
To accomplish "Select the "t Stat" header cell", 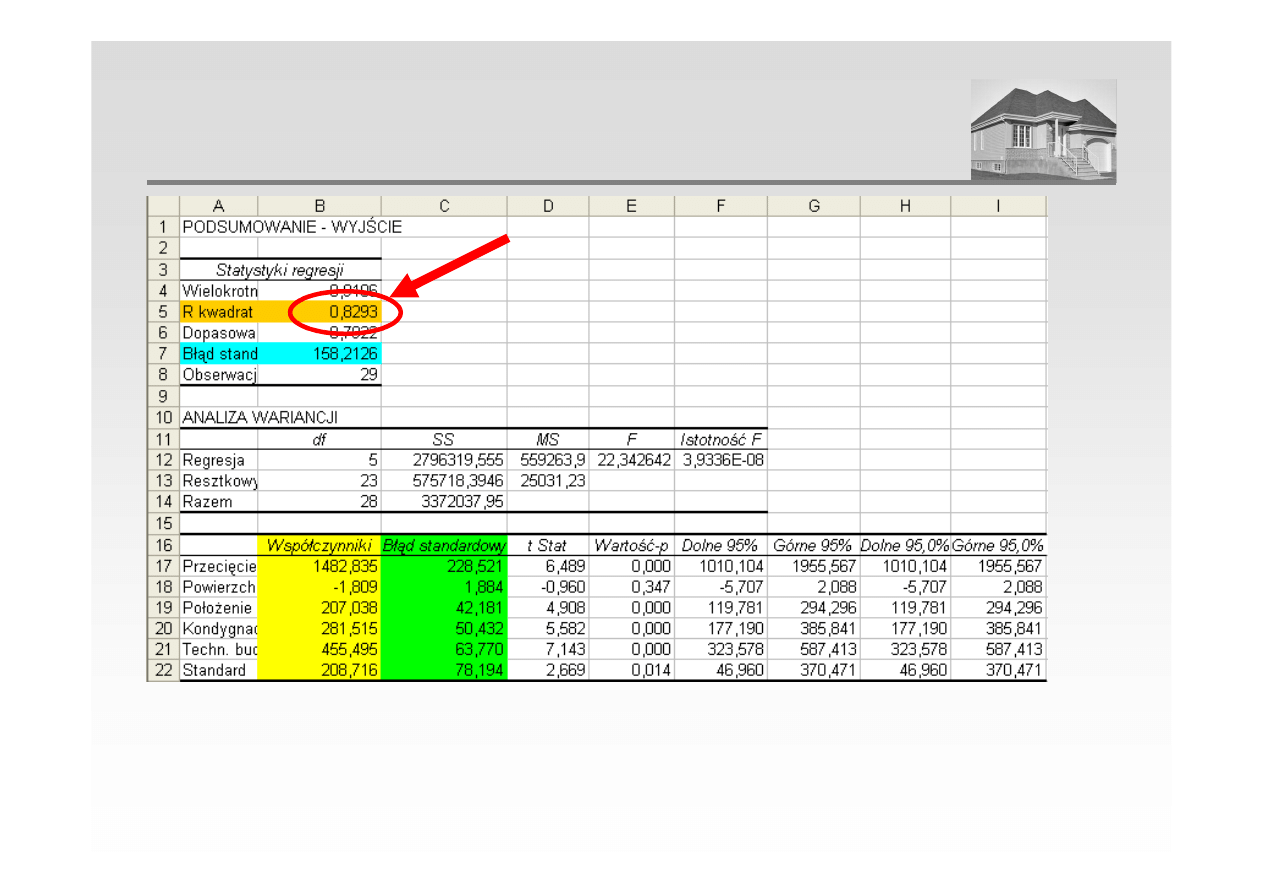I will tap(547, 546).
